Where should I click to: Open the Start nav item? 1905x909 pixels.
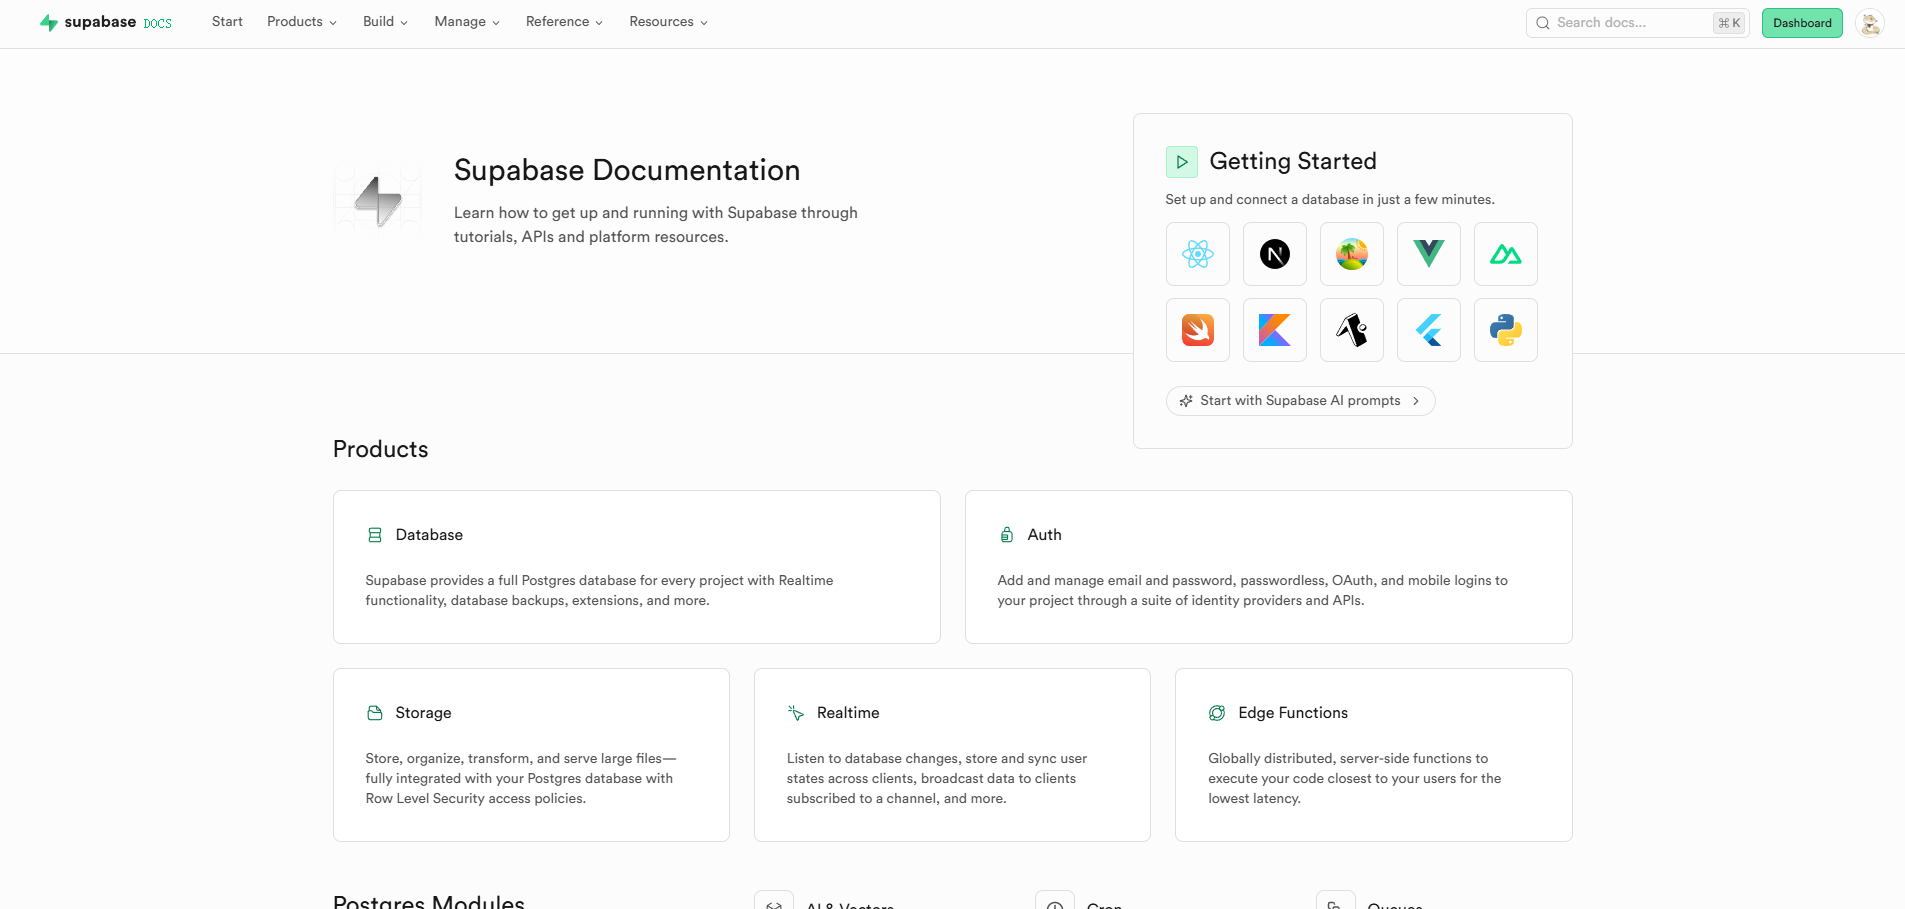point(227,22)
